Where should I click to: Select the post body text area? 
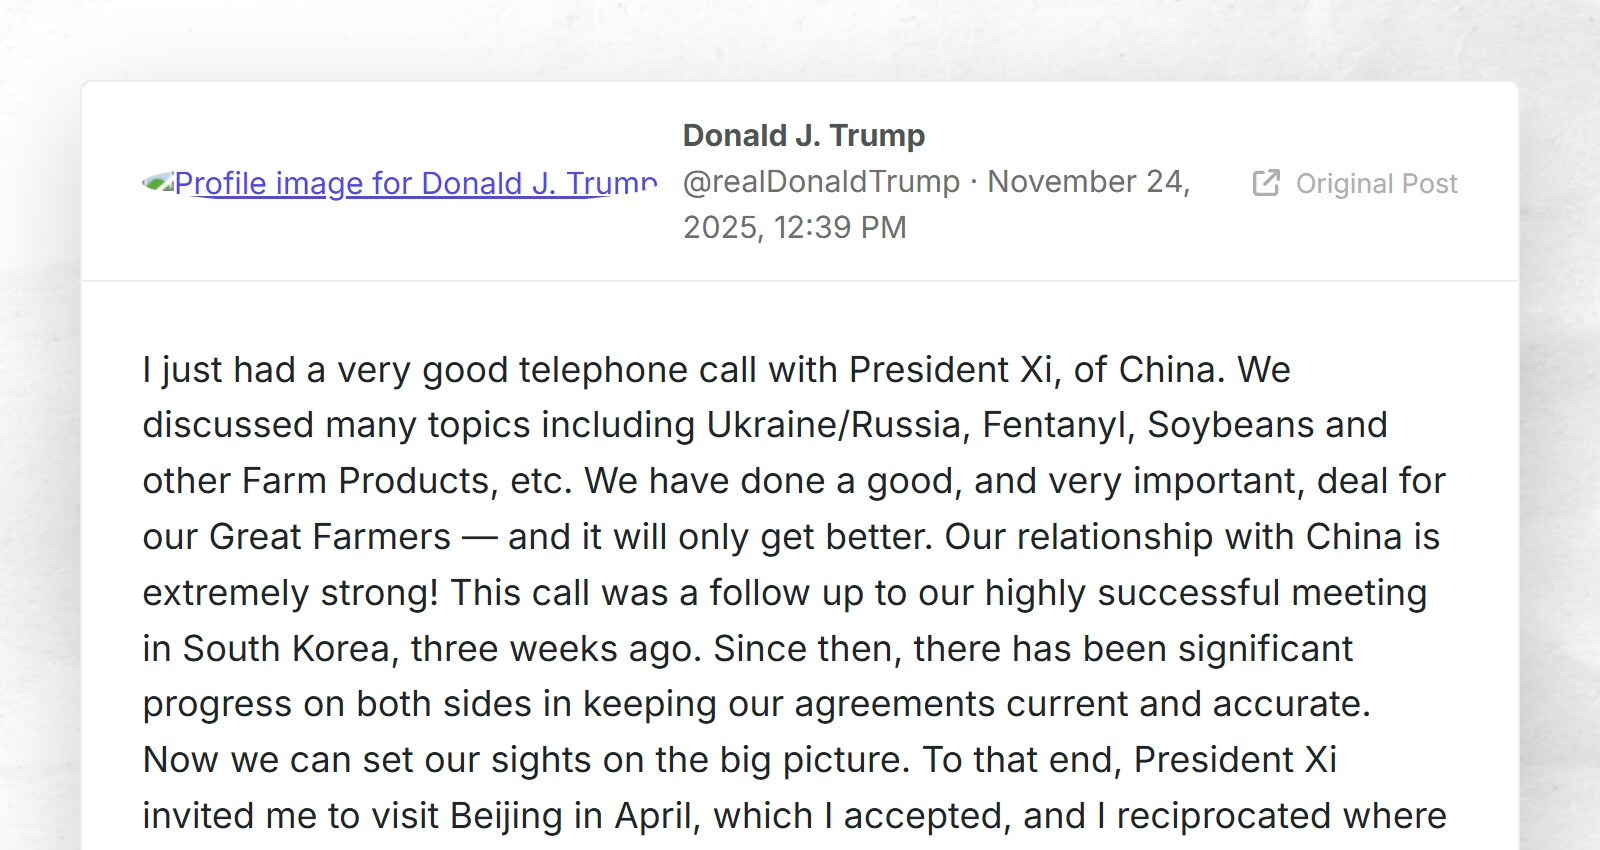pos(790,590)
